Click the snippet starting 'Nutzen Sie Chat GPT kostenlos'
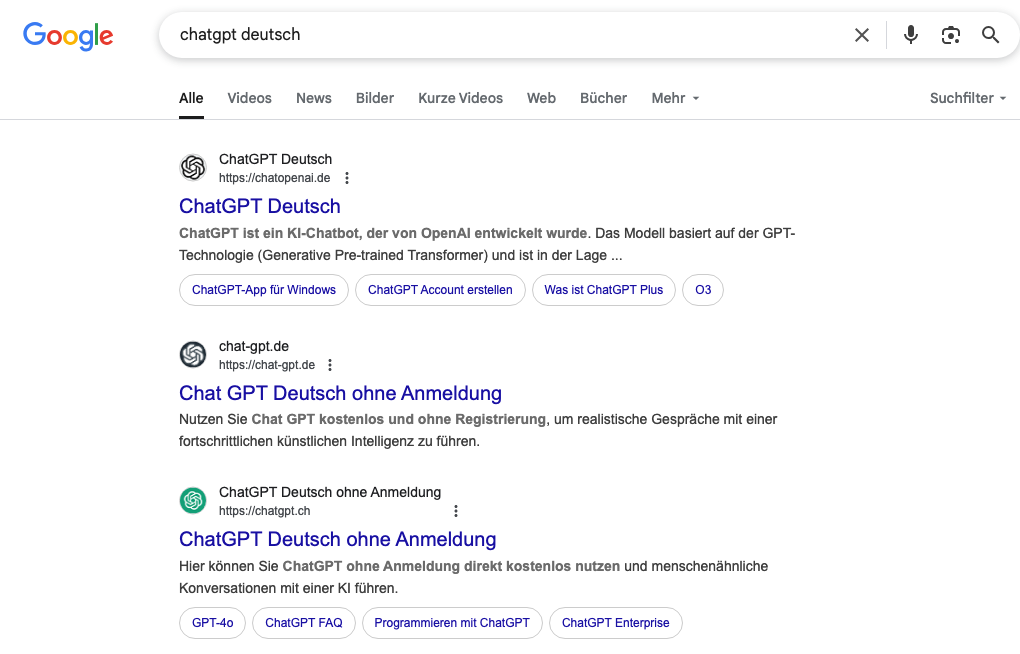This screenshot has height=654, width=1020. (x=478, y=430)
